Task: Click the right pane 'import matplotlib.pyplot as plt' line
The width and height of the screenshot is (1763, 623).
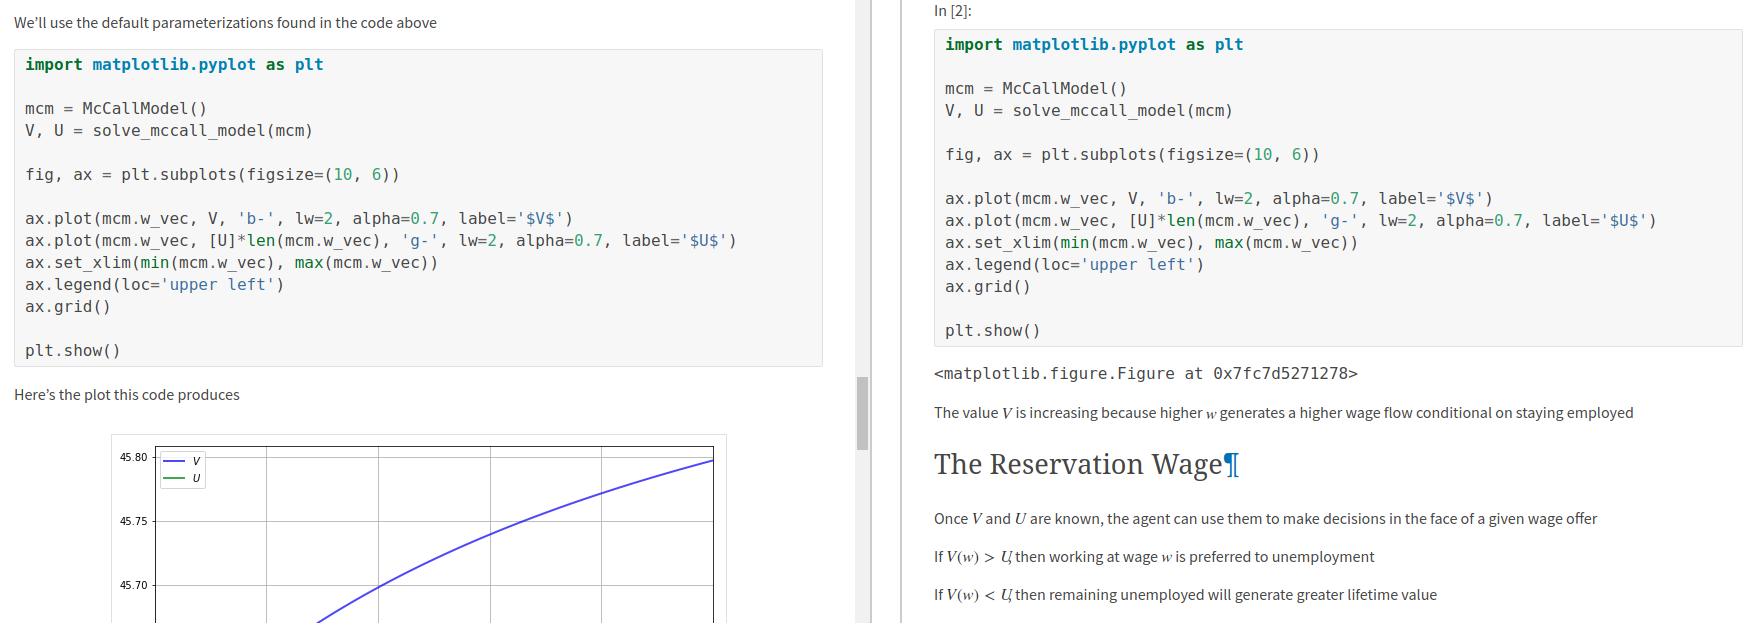Action: click(x=1094, y=45)
